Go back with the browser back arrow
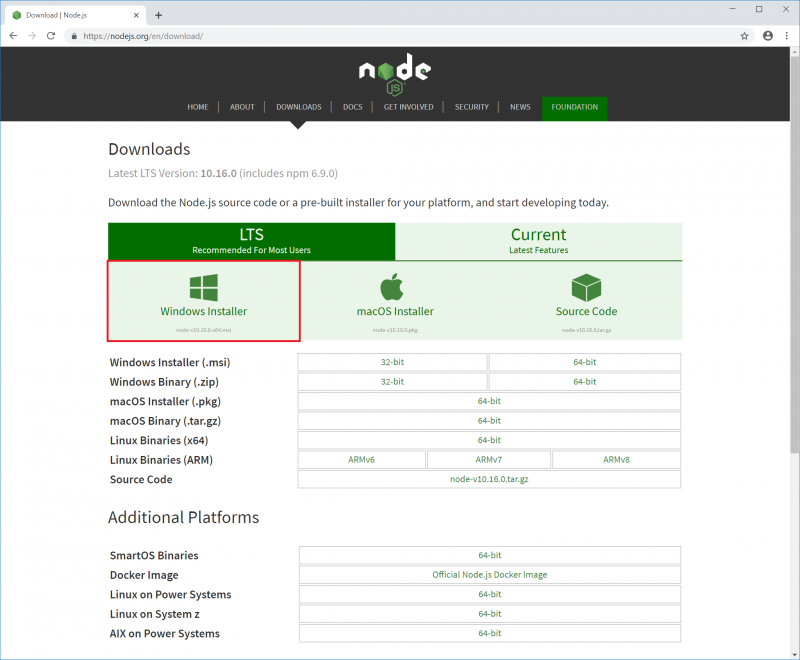 pos(13,36)
